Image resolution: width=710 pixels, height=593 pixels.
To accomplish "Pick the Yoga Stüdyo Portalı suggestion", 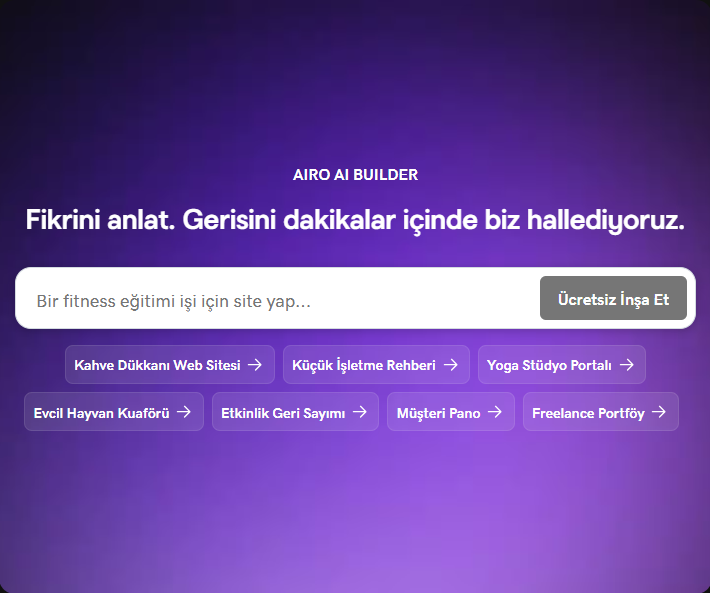I will 561,365.
